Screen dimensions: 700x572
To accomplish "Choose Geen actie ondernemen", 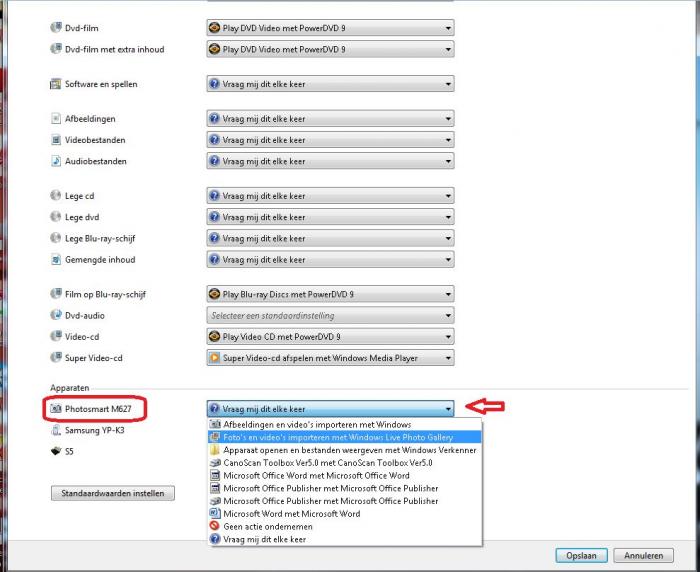I will pyautogui.click(x=345, y=526).
